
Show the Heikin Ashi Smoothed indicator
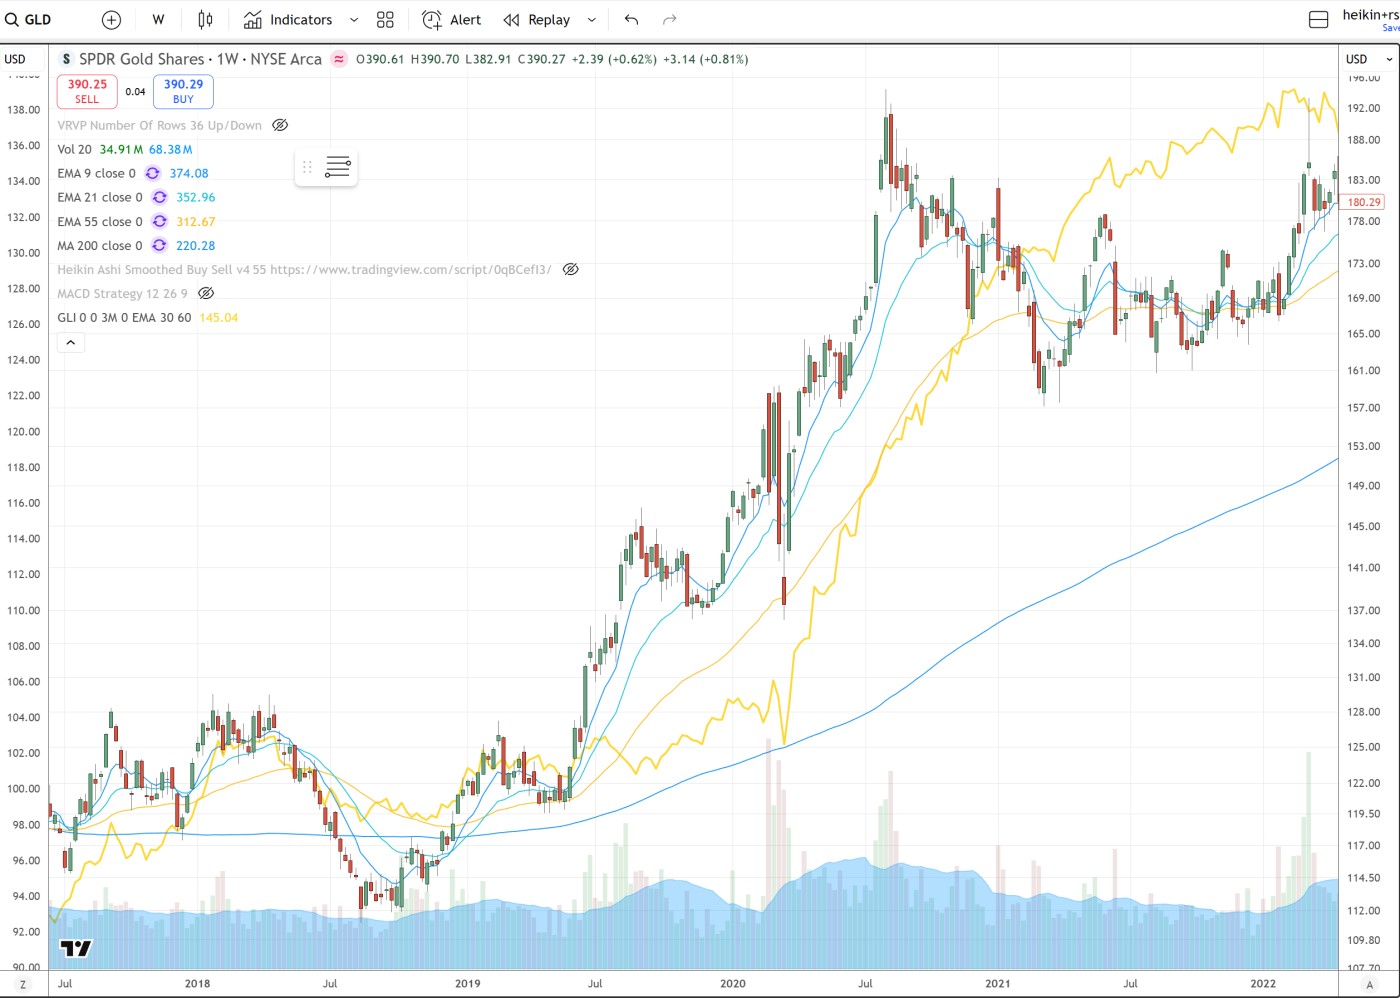570,270
